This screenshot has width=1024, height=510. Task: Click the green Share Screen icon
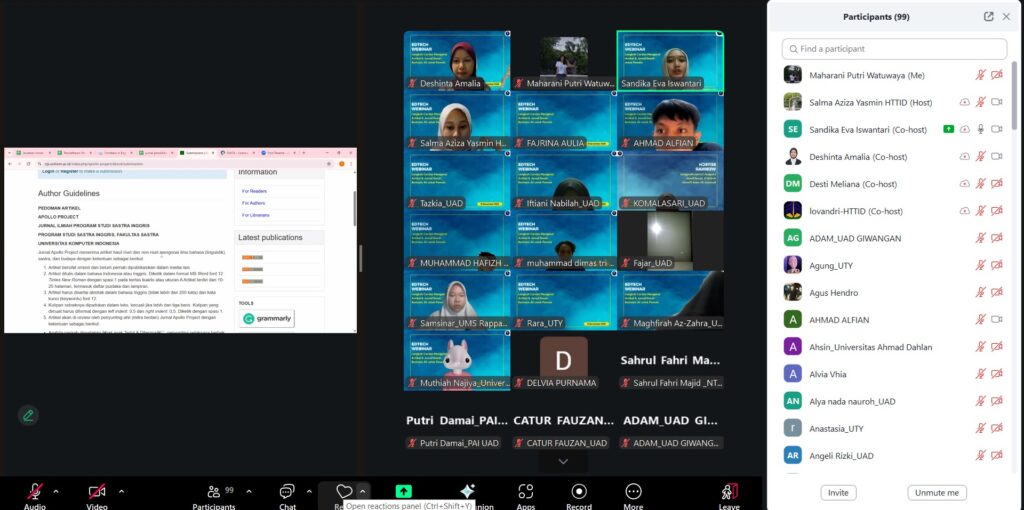click(x=403, y=491)
